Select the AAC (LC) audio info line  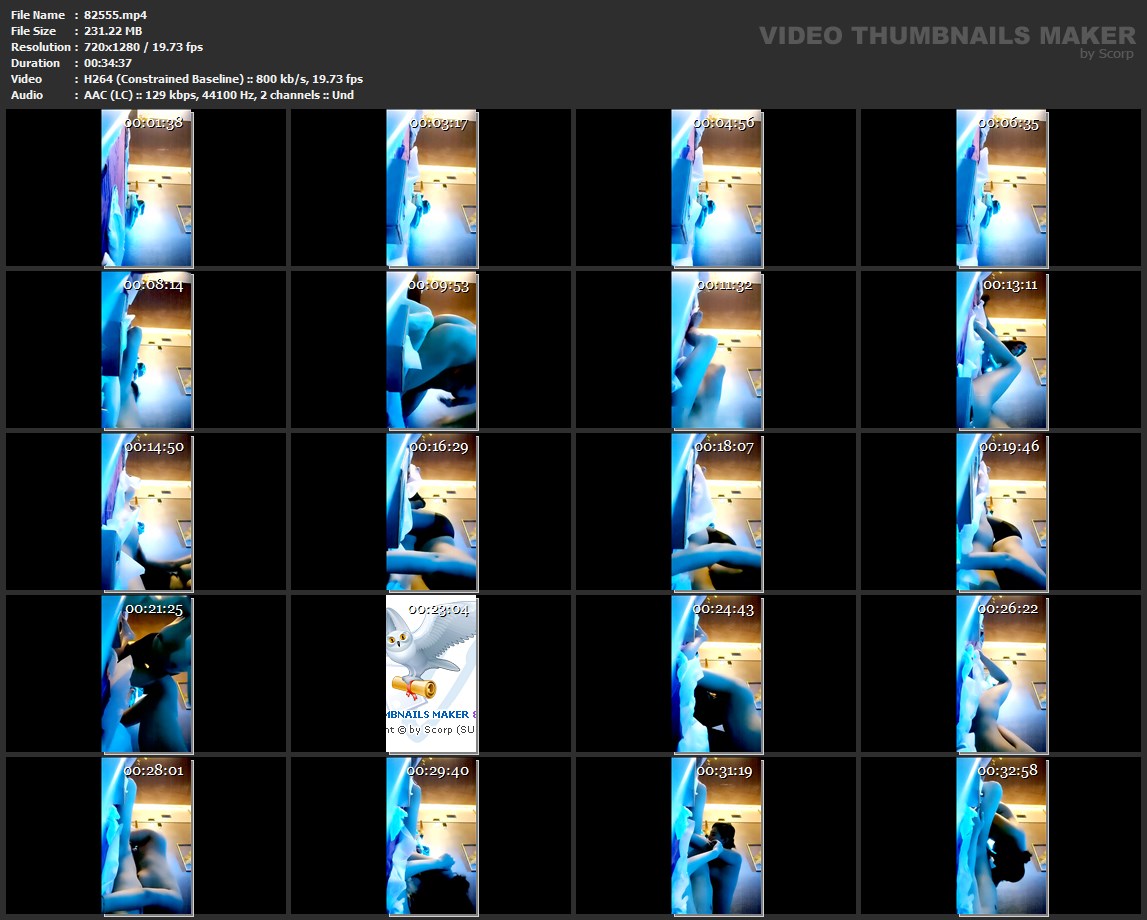tap(219, 95)
